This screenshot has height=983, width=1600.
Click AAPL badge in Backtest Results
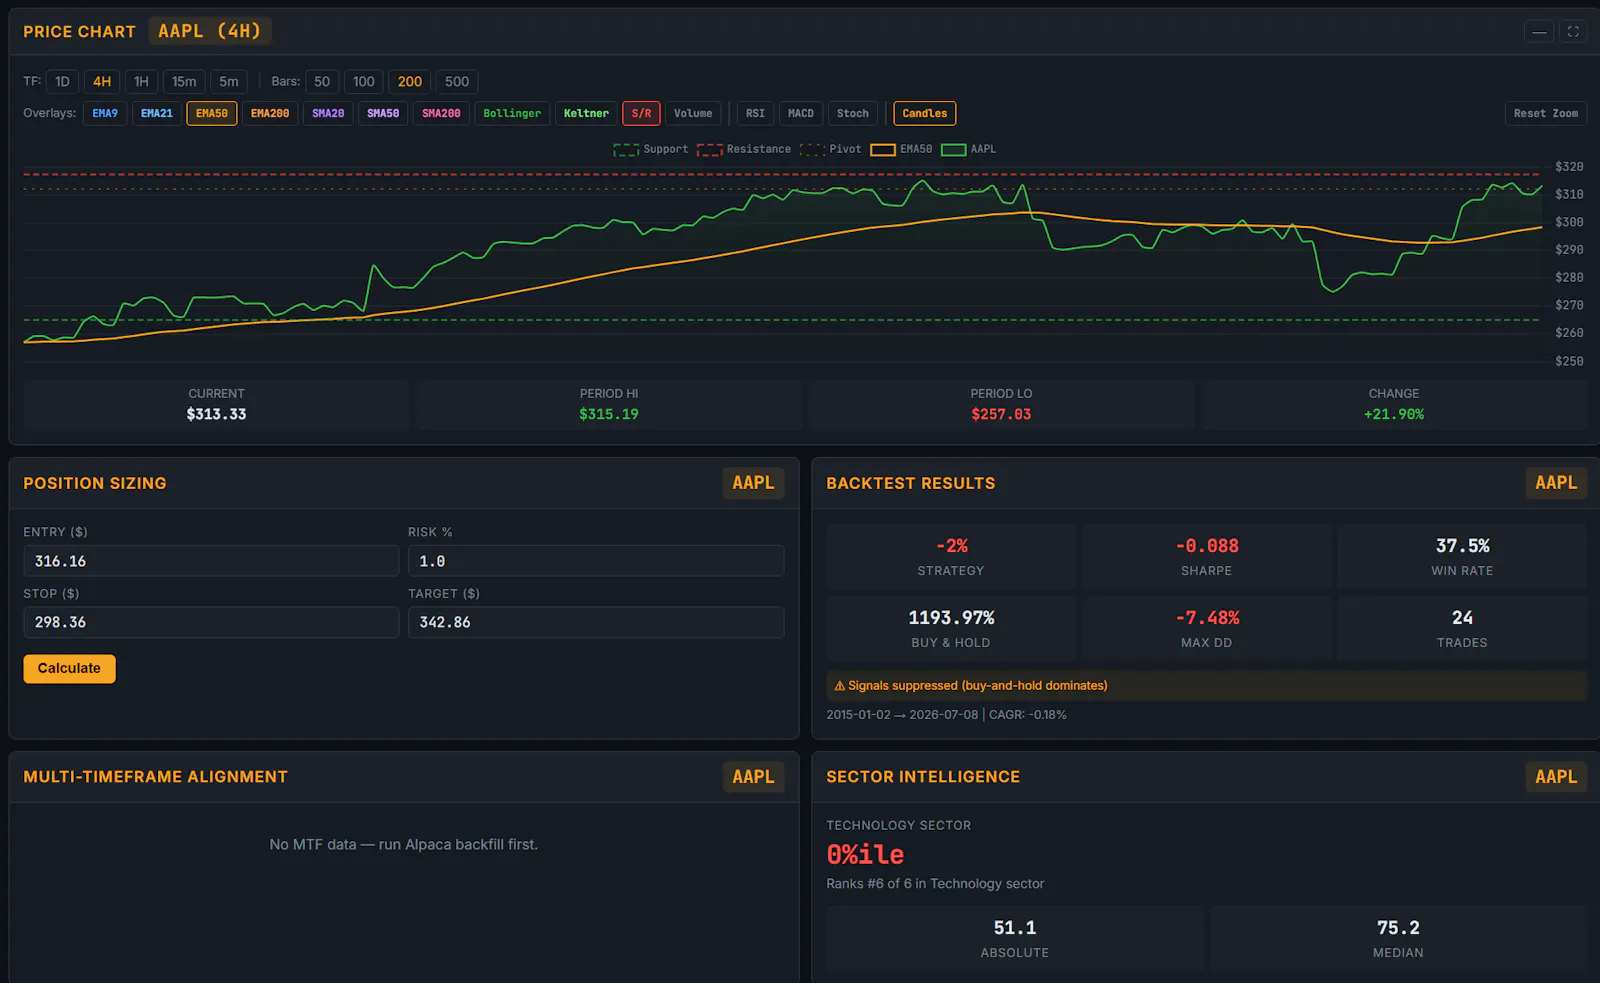coord(1556,483)
